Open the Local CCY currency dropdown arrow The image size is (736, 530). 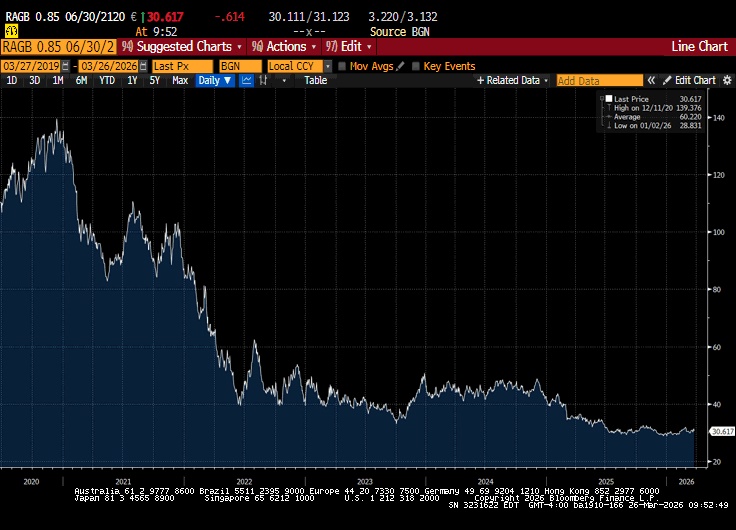[328, 66]
